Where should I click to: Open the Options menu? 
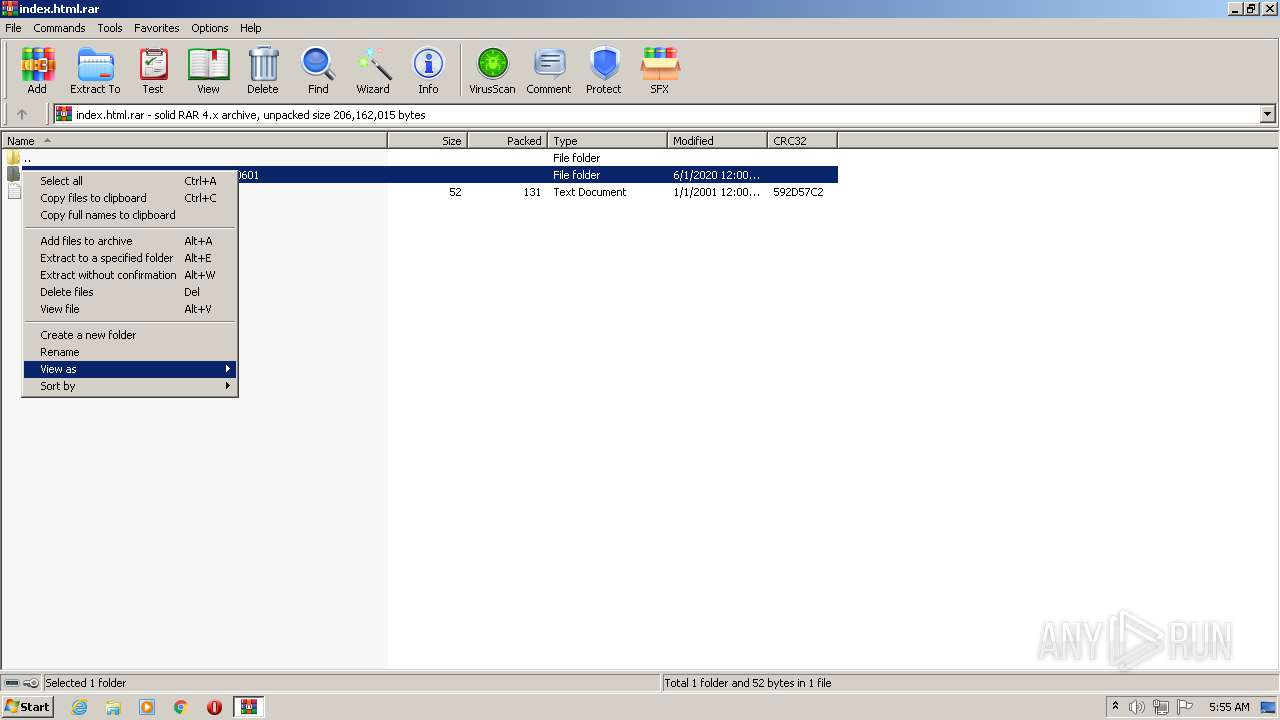210,28
